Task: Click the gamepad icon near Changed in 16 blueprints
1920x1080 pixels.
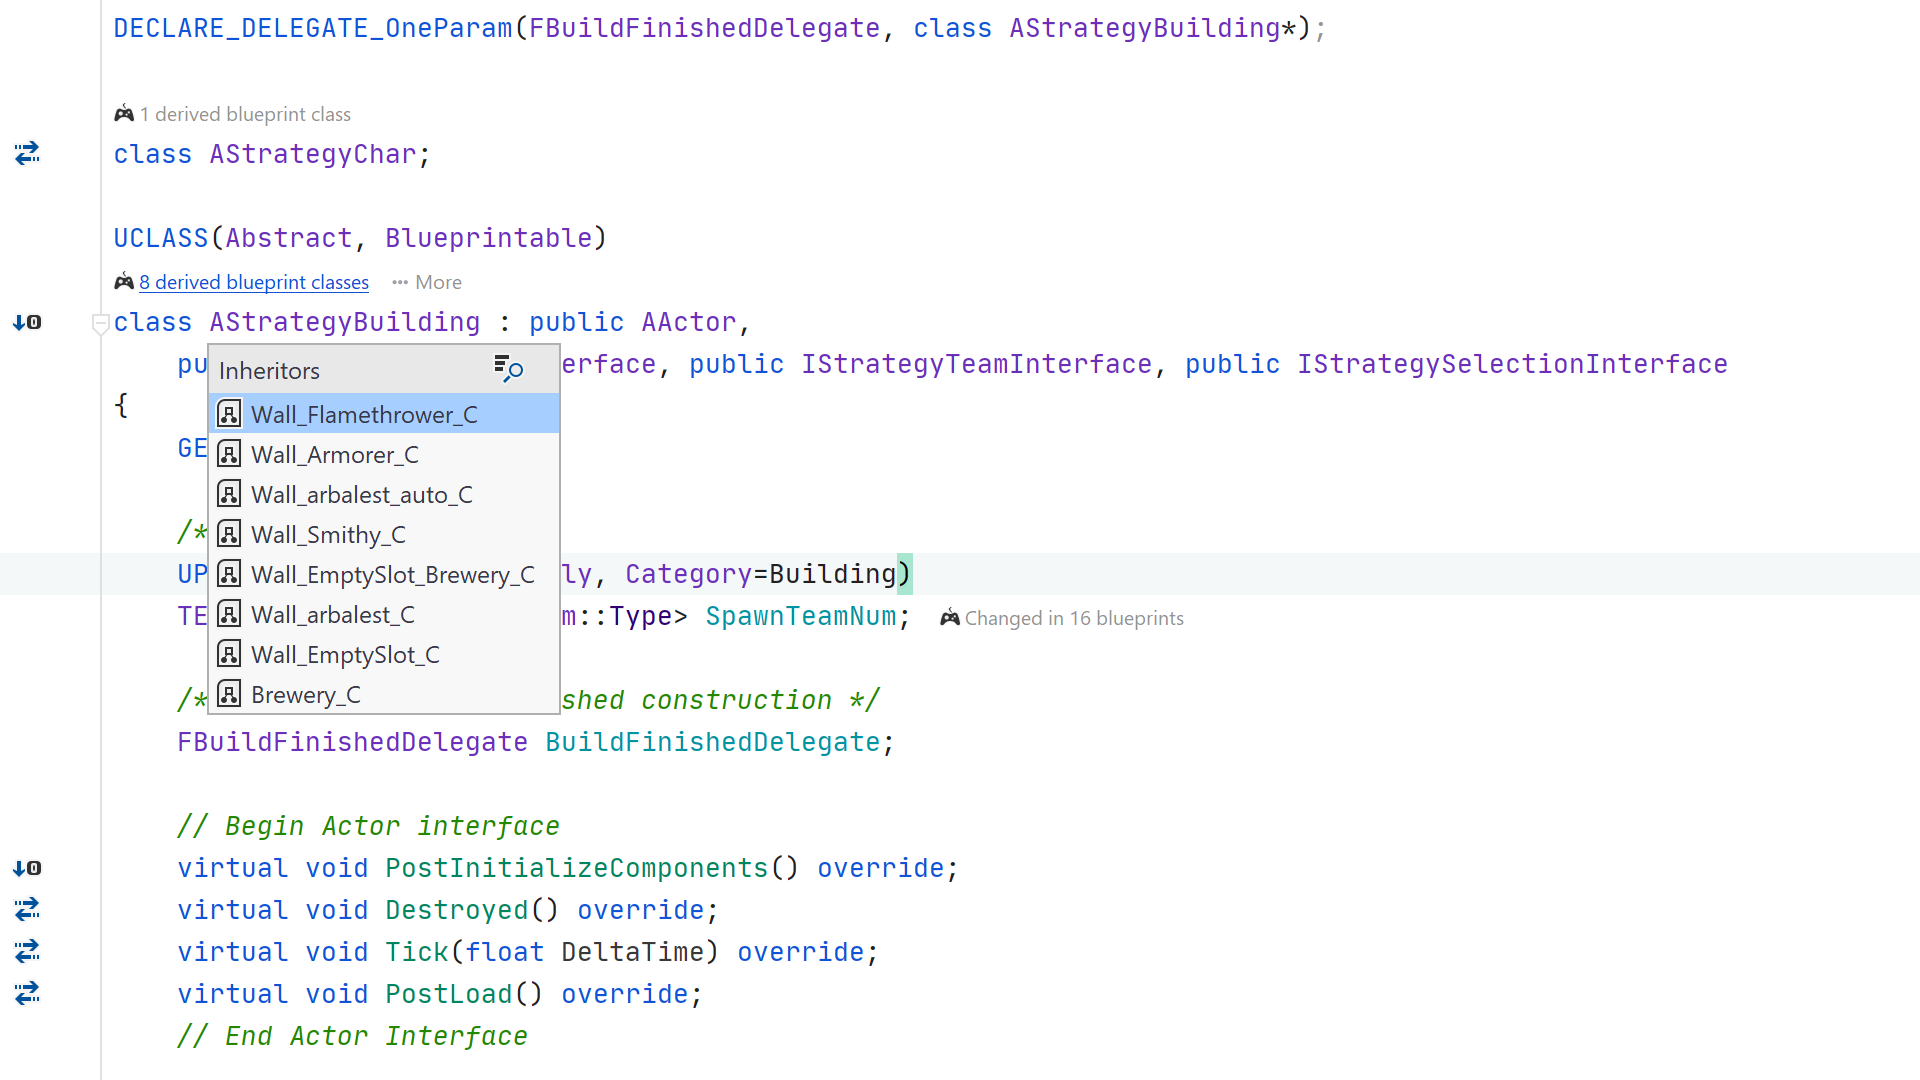Action: pyautogui.click(x=948, y=618)
